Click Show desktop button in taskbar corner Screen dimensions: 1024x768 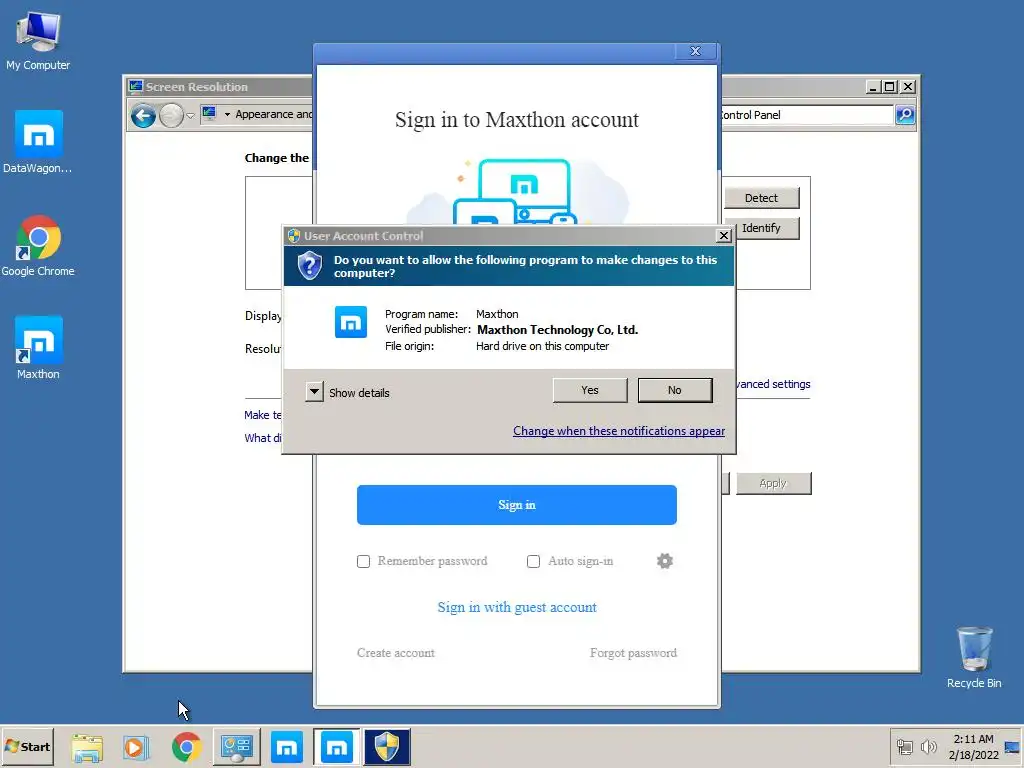1013,746
